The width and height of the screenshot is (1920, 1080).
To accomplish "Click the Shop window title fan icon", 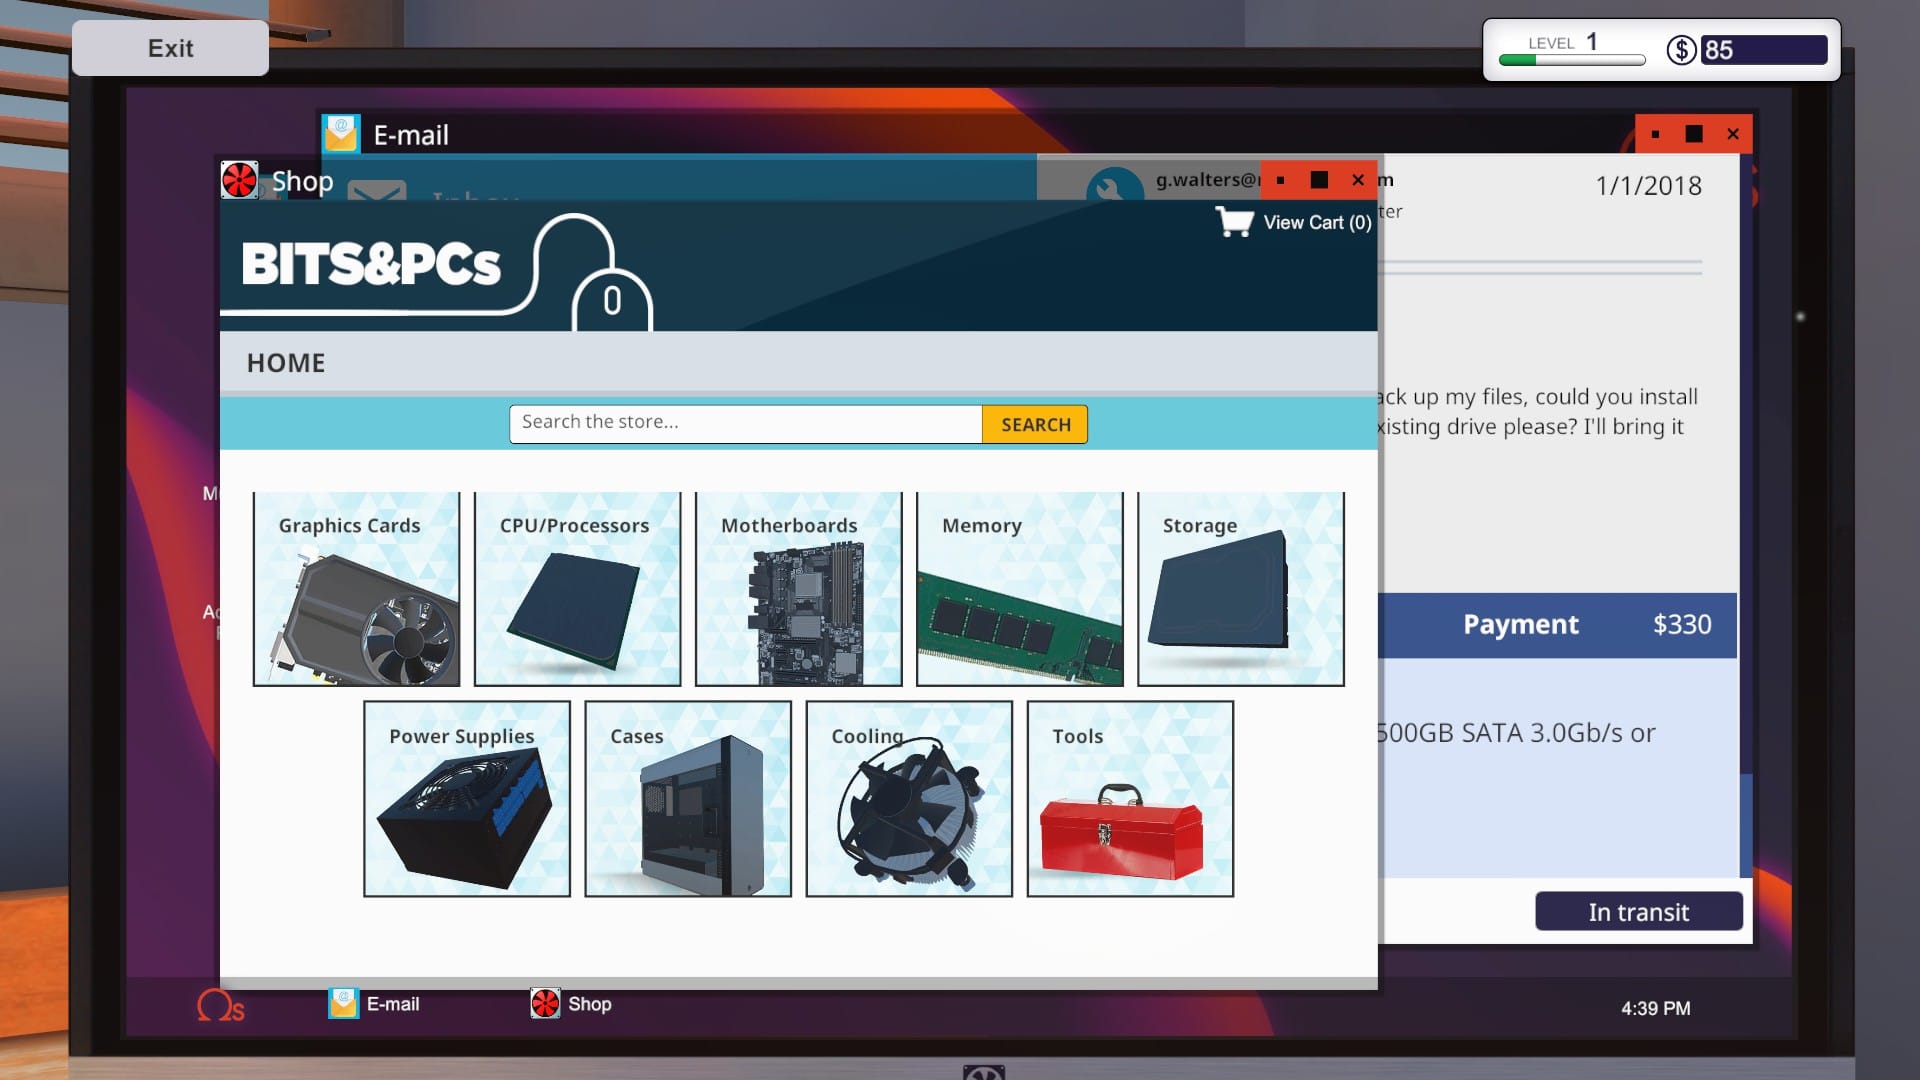I will pyautogui.click(x=239, y=180).
